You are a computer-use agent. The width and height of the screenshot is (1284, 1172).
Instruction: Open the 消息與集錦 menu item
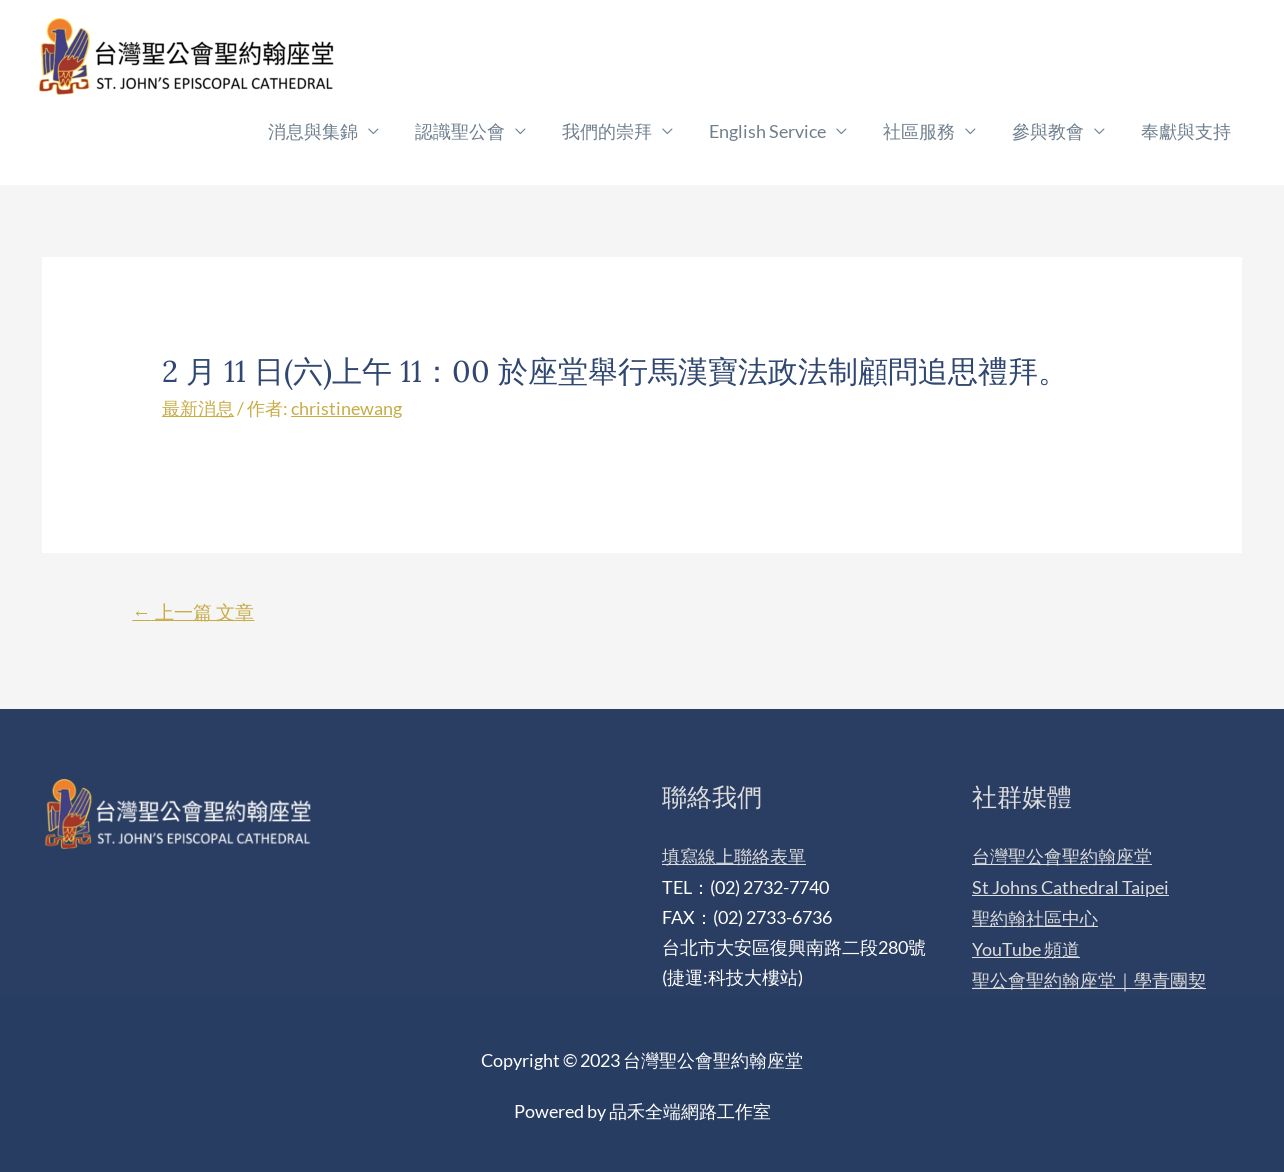click(313, 131)
